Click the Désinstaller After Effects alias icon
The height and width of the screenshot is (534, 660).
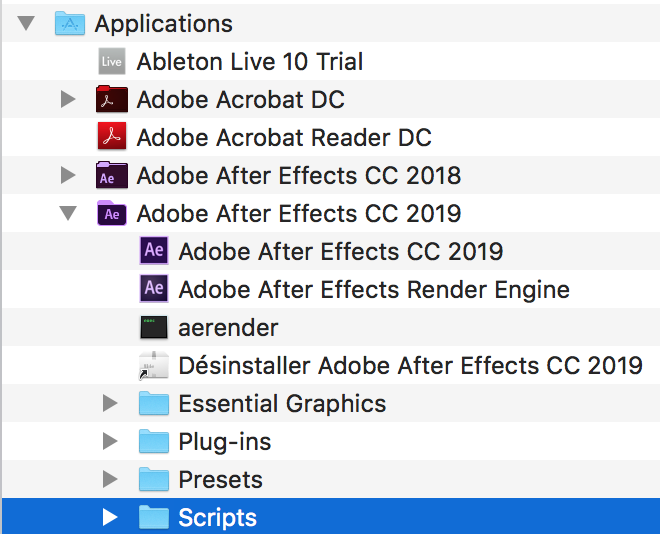[x=154, y=365]
